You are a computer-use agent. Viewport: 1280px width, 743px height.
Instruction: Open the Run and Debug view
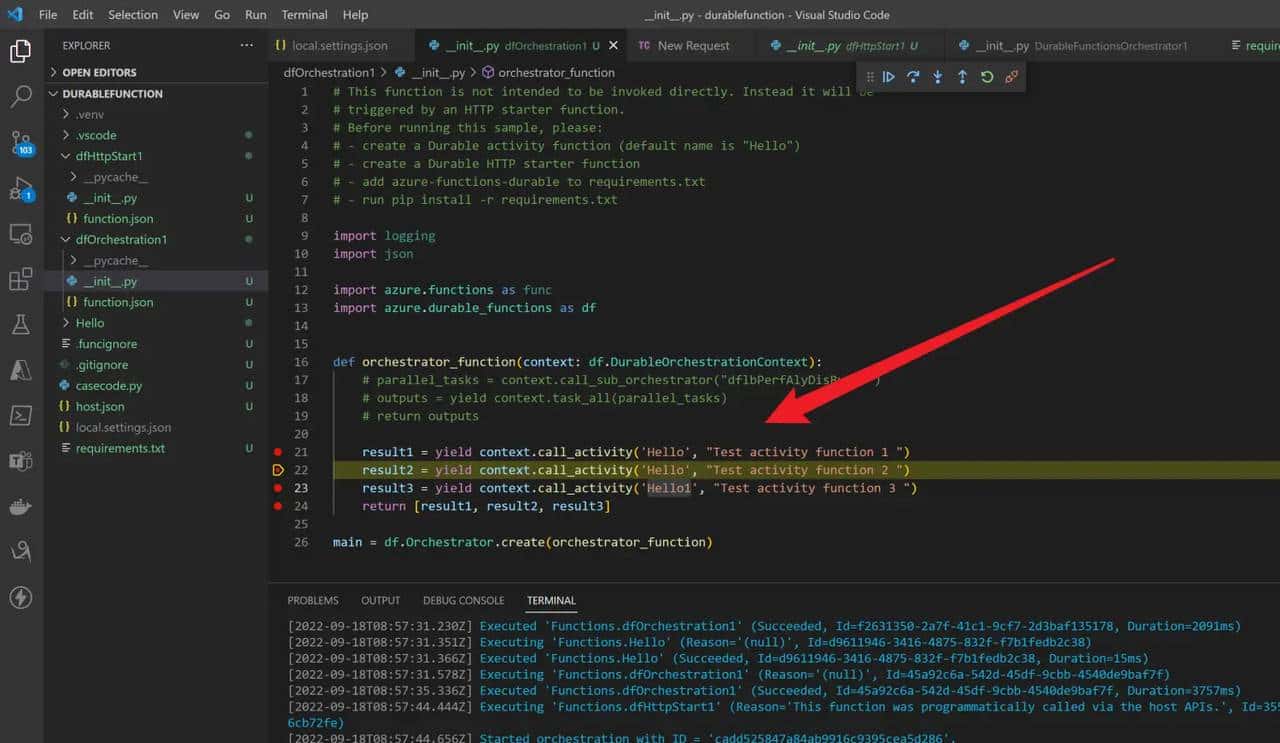click(20, 190)
